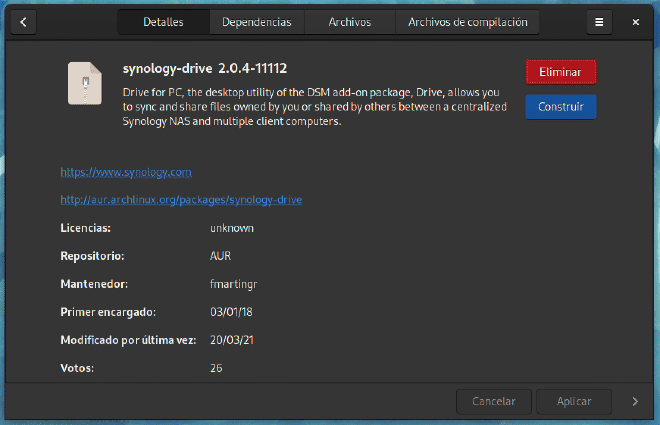Screen dimensions: 660x425
Task: Select the package title synology-drive 2.0.4-11112
Action: 205,68
